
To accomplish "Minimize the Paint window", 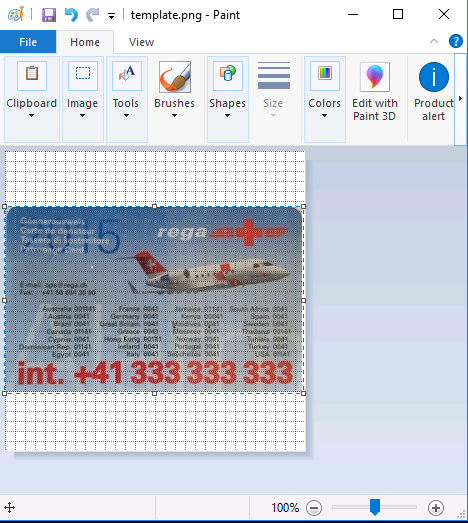I will tap(353, 14).
